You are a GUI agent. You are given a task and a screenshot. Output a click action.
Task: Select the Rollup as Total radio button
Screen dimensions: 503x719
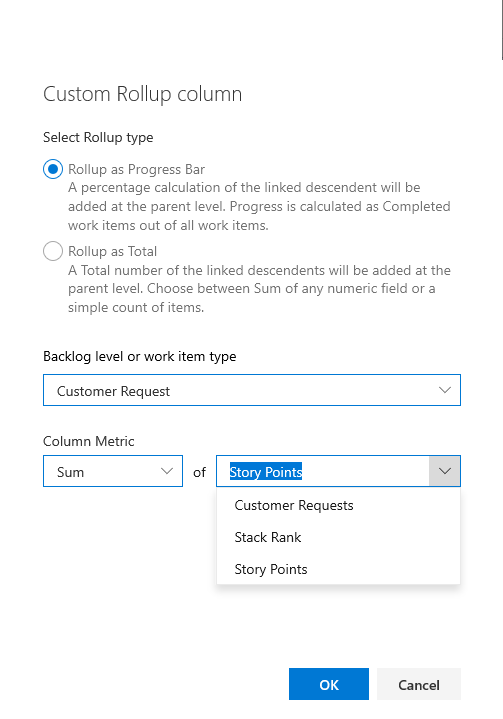53,251
